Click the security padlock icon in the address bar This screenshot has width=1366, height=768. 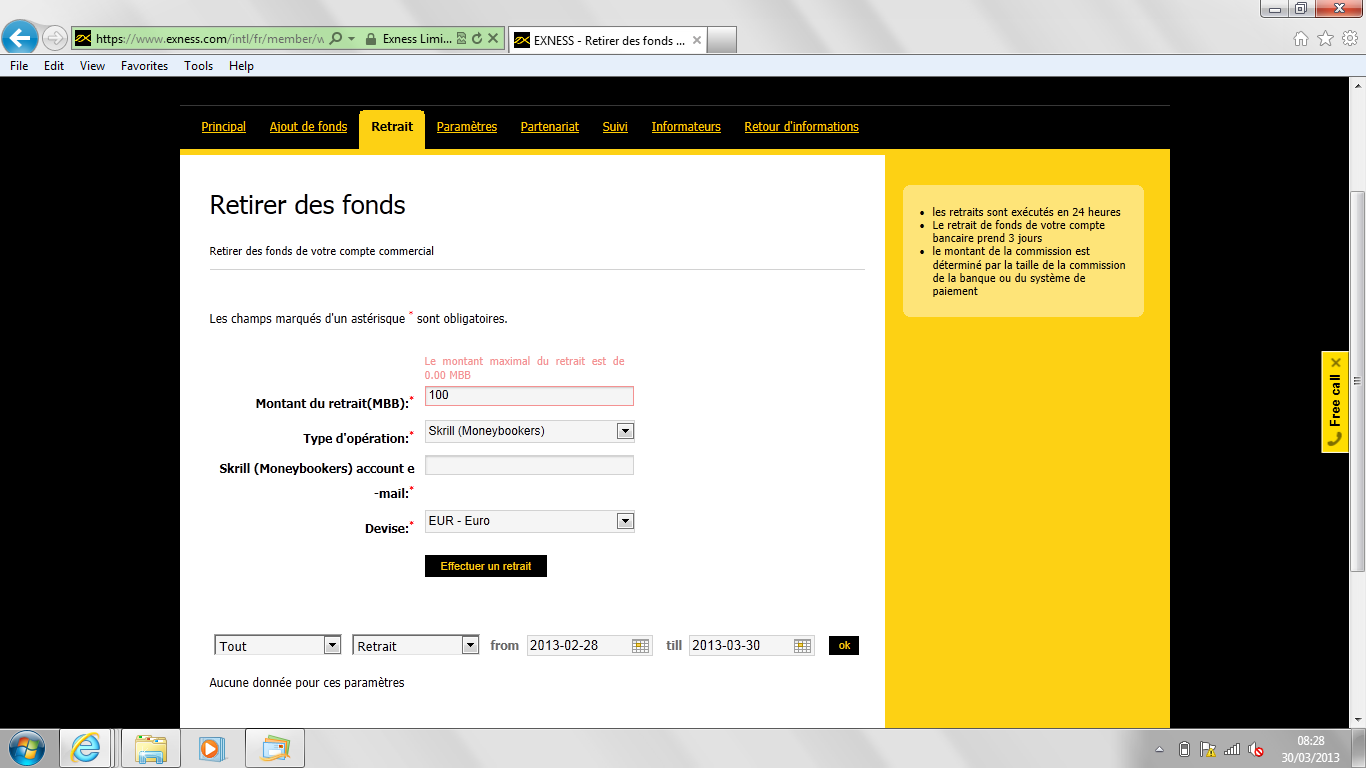coord(371,39)
